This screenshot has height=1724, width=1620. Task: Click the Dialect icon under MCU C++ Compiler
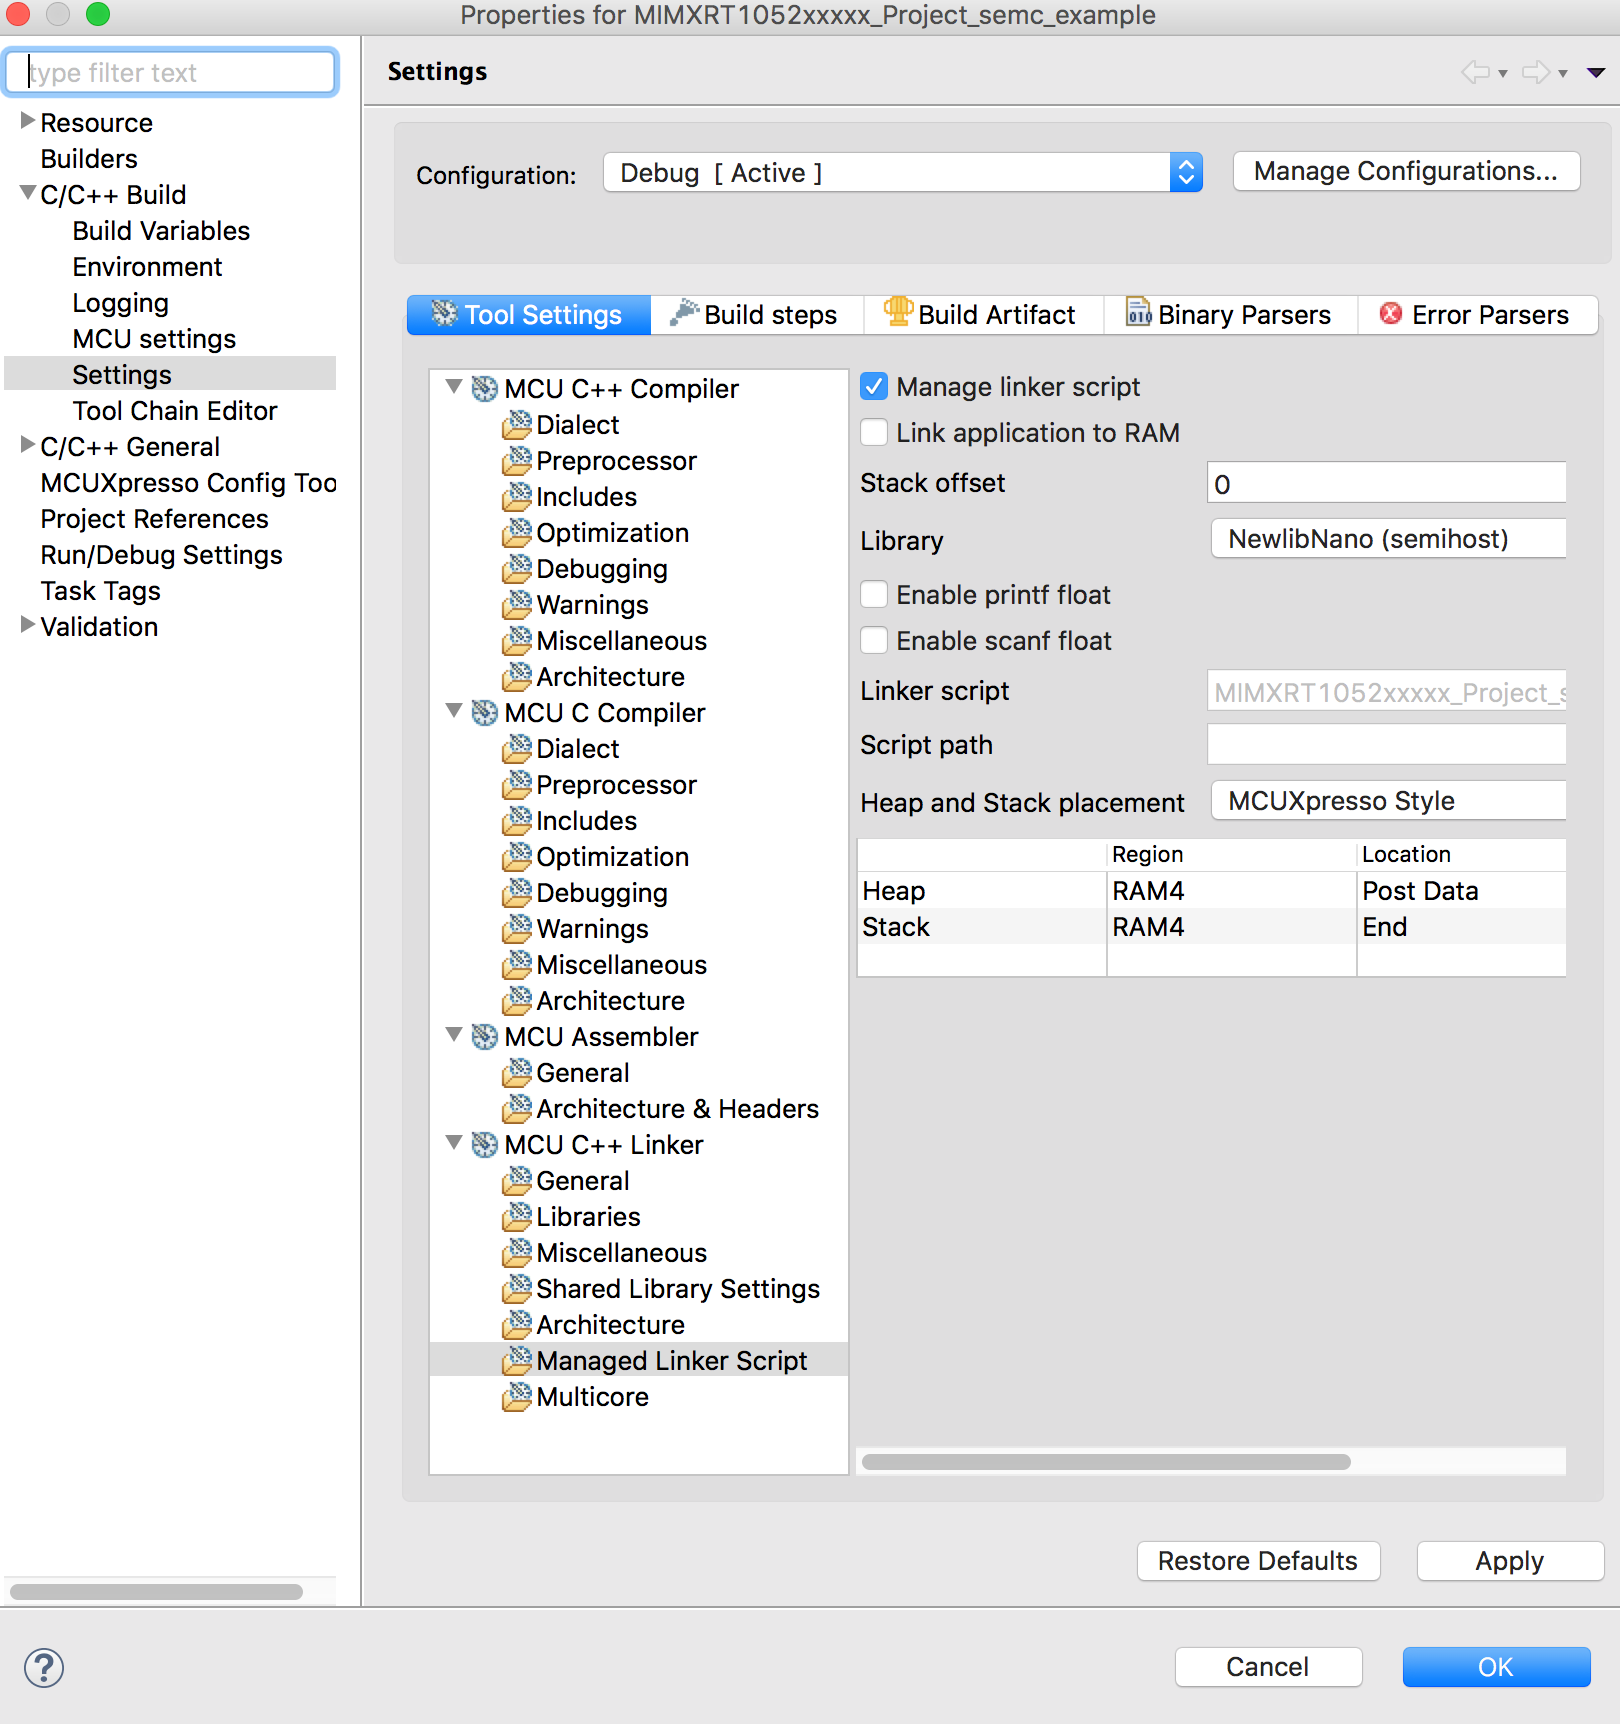[x=517, y=424]
